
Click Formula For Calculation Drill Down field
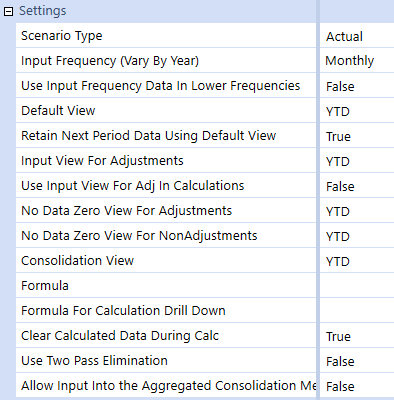(357, 311)
